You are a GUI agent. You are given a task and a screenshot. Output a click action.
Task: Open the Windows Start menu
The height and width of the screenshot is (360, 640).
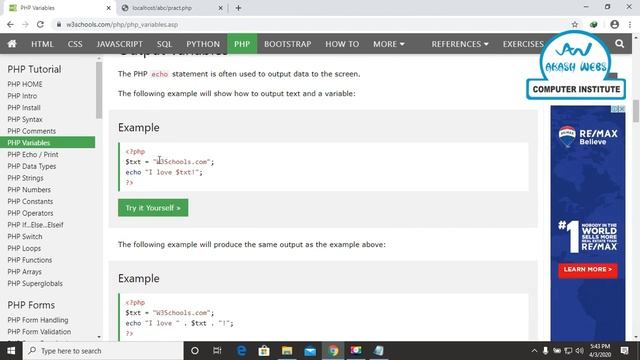[11, 351]
